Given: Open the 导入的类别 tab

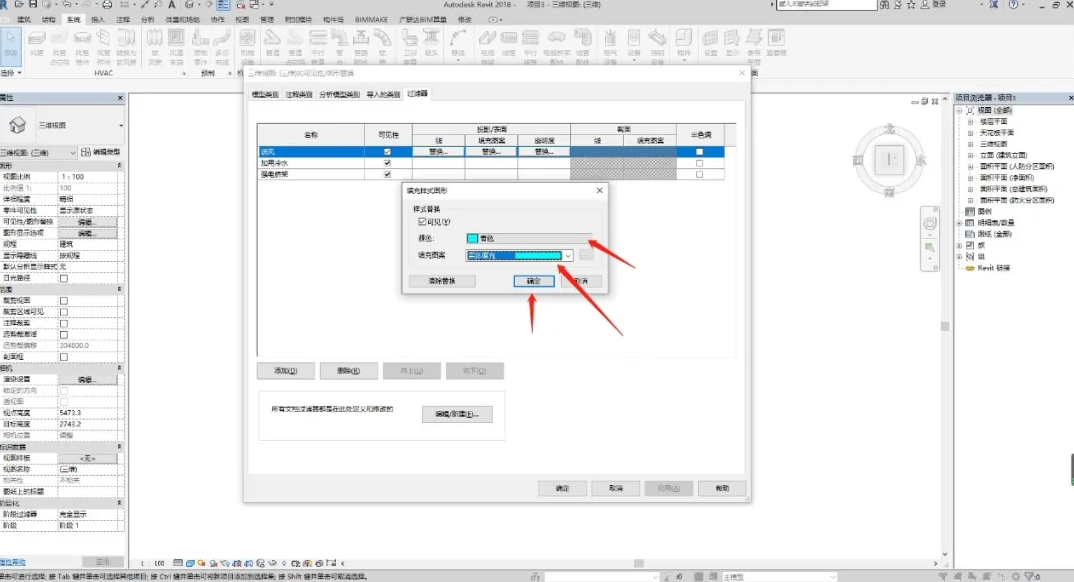Looking at the screenshot, I should click(383, 94).
